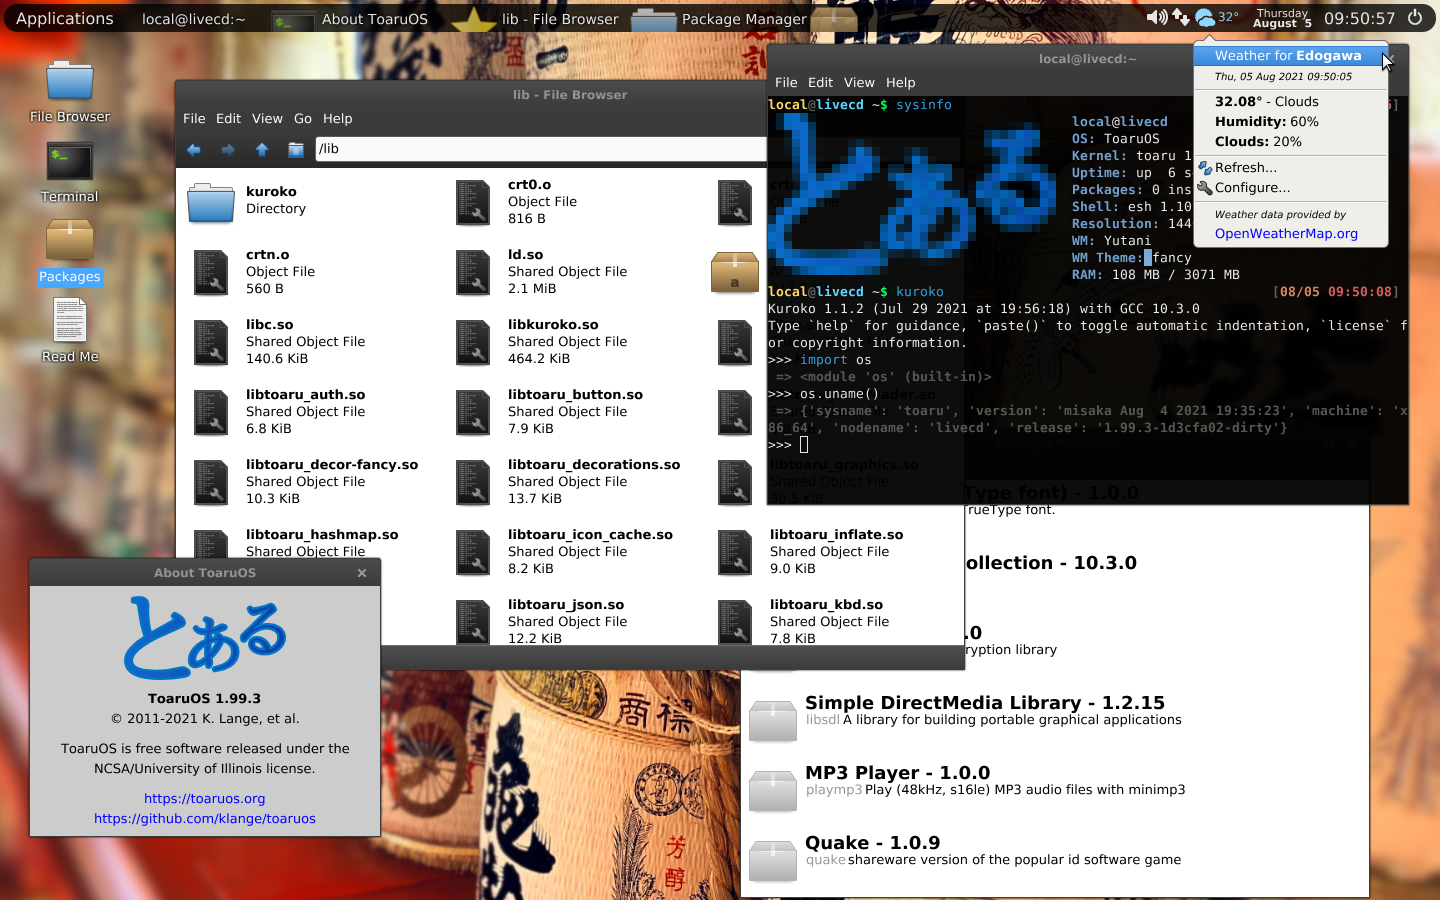Click the date display in top panel
The height and width of the screenshot is (900, 1440).
1282,18
